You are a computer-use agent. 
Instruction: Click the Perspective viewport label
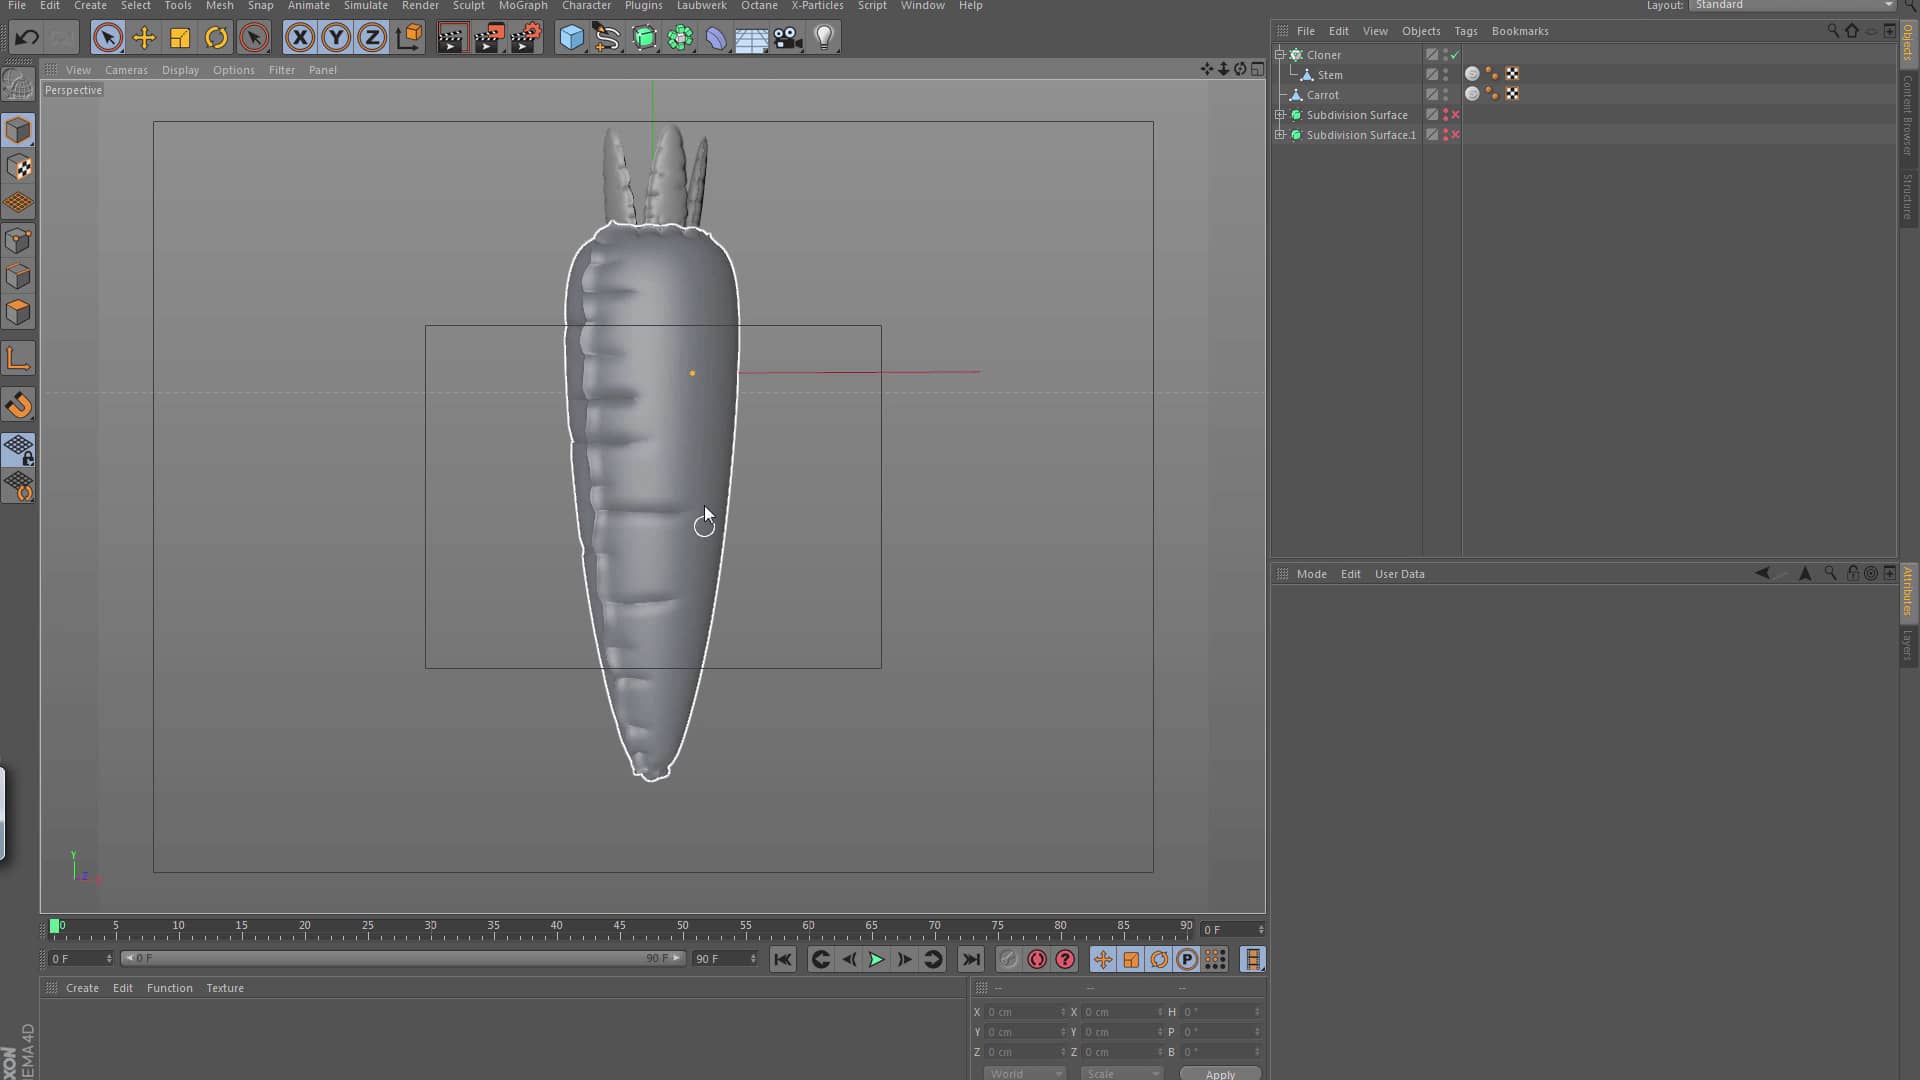[x=73, y=90]
